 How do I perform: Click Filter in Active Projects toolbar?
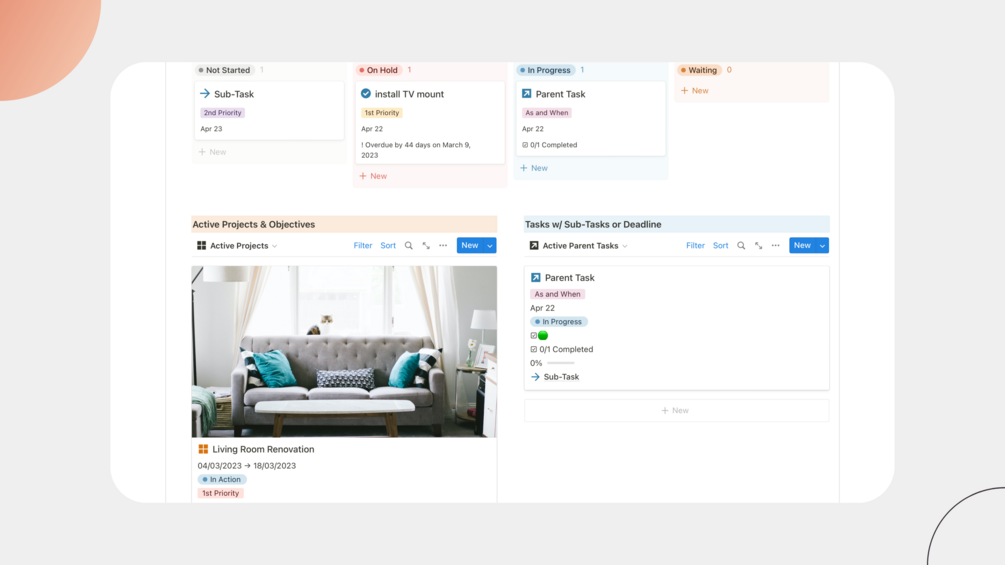click(x=363, y=245)
